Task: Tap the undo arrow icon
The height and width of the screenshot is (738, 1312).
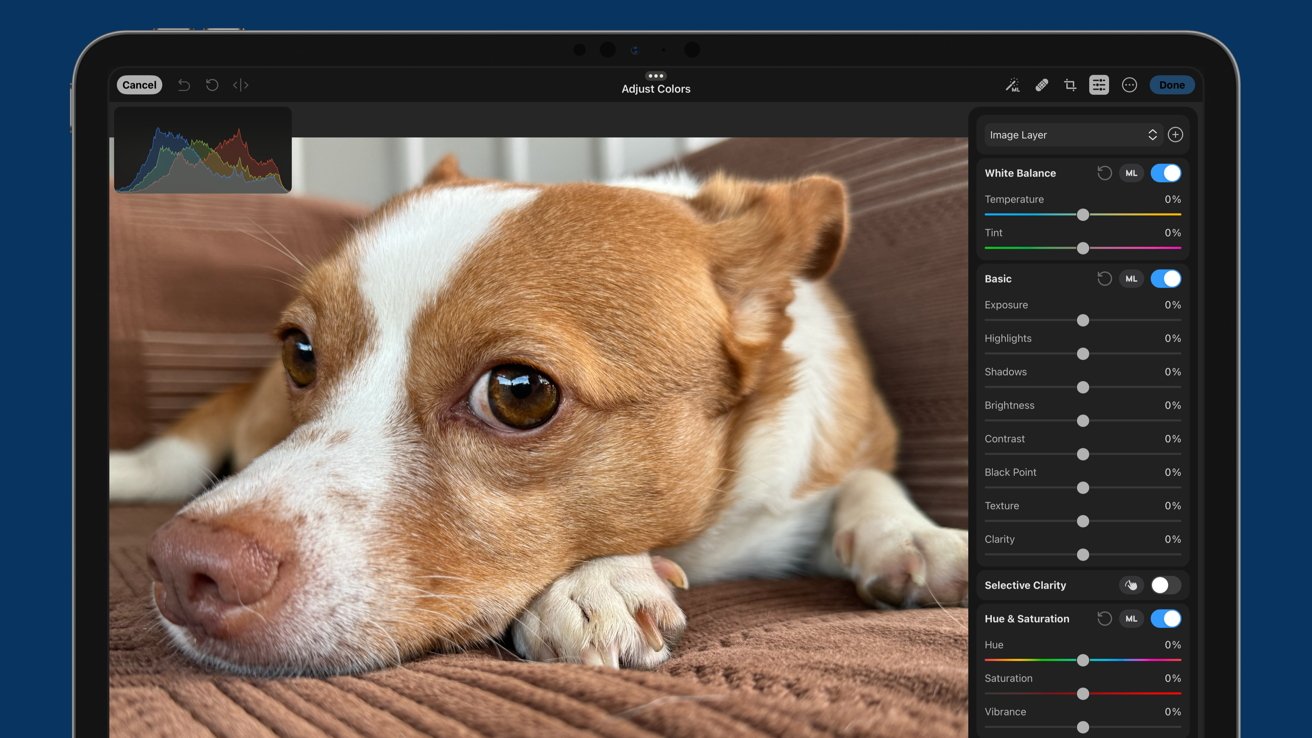Action: click(184, 85)
